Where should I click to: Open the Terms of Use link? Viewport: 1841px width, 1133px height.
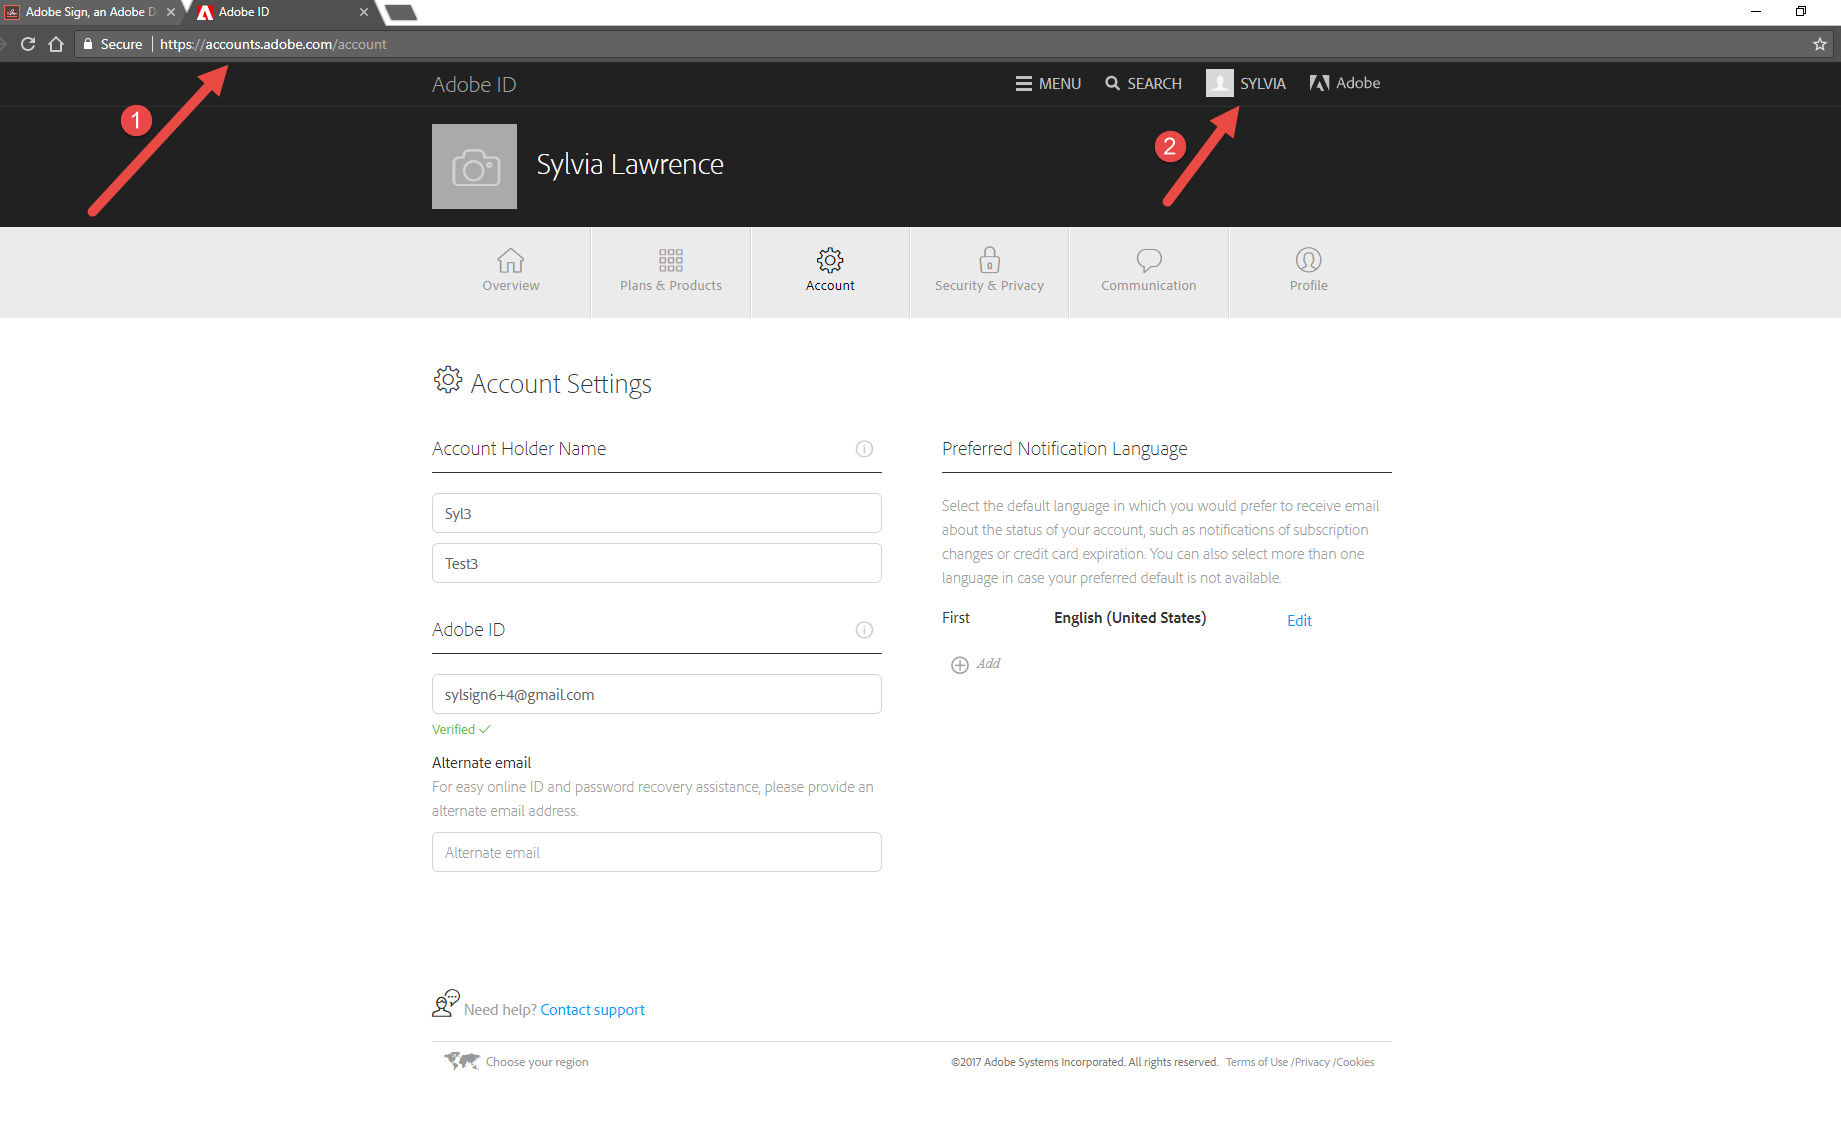pos(1257,1062)
